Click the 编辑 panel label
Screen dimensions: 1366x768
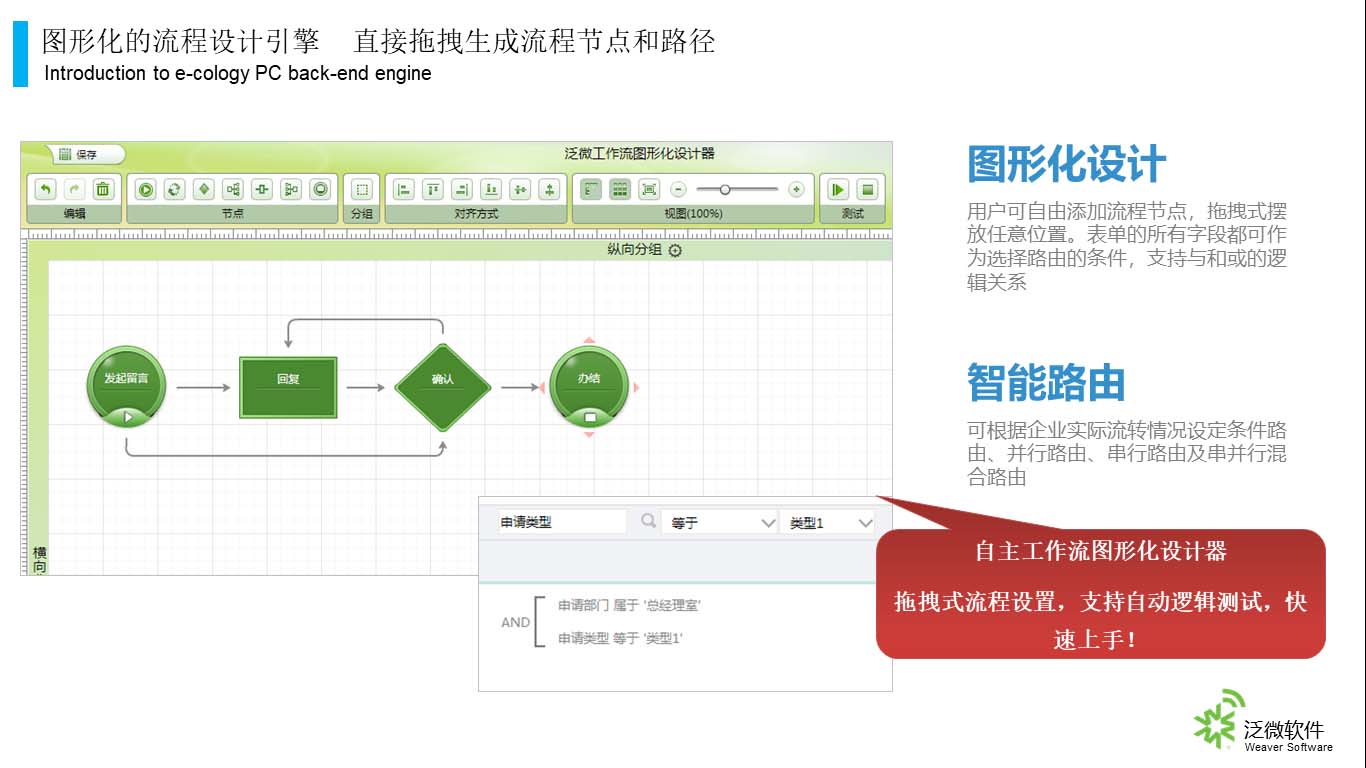[x=75, y=214]
